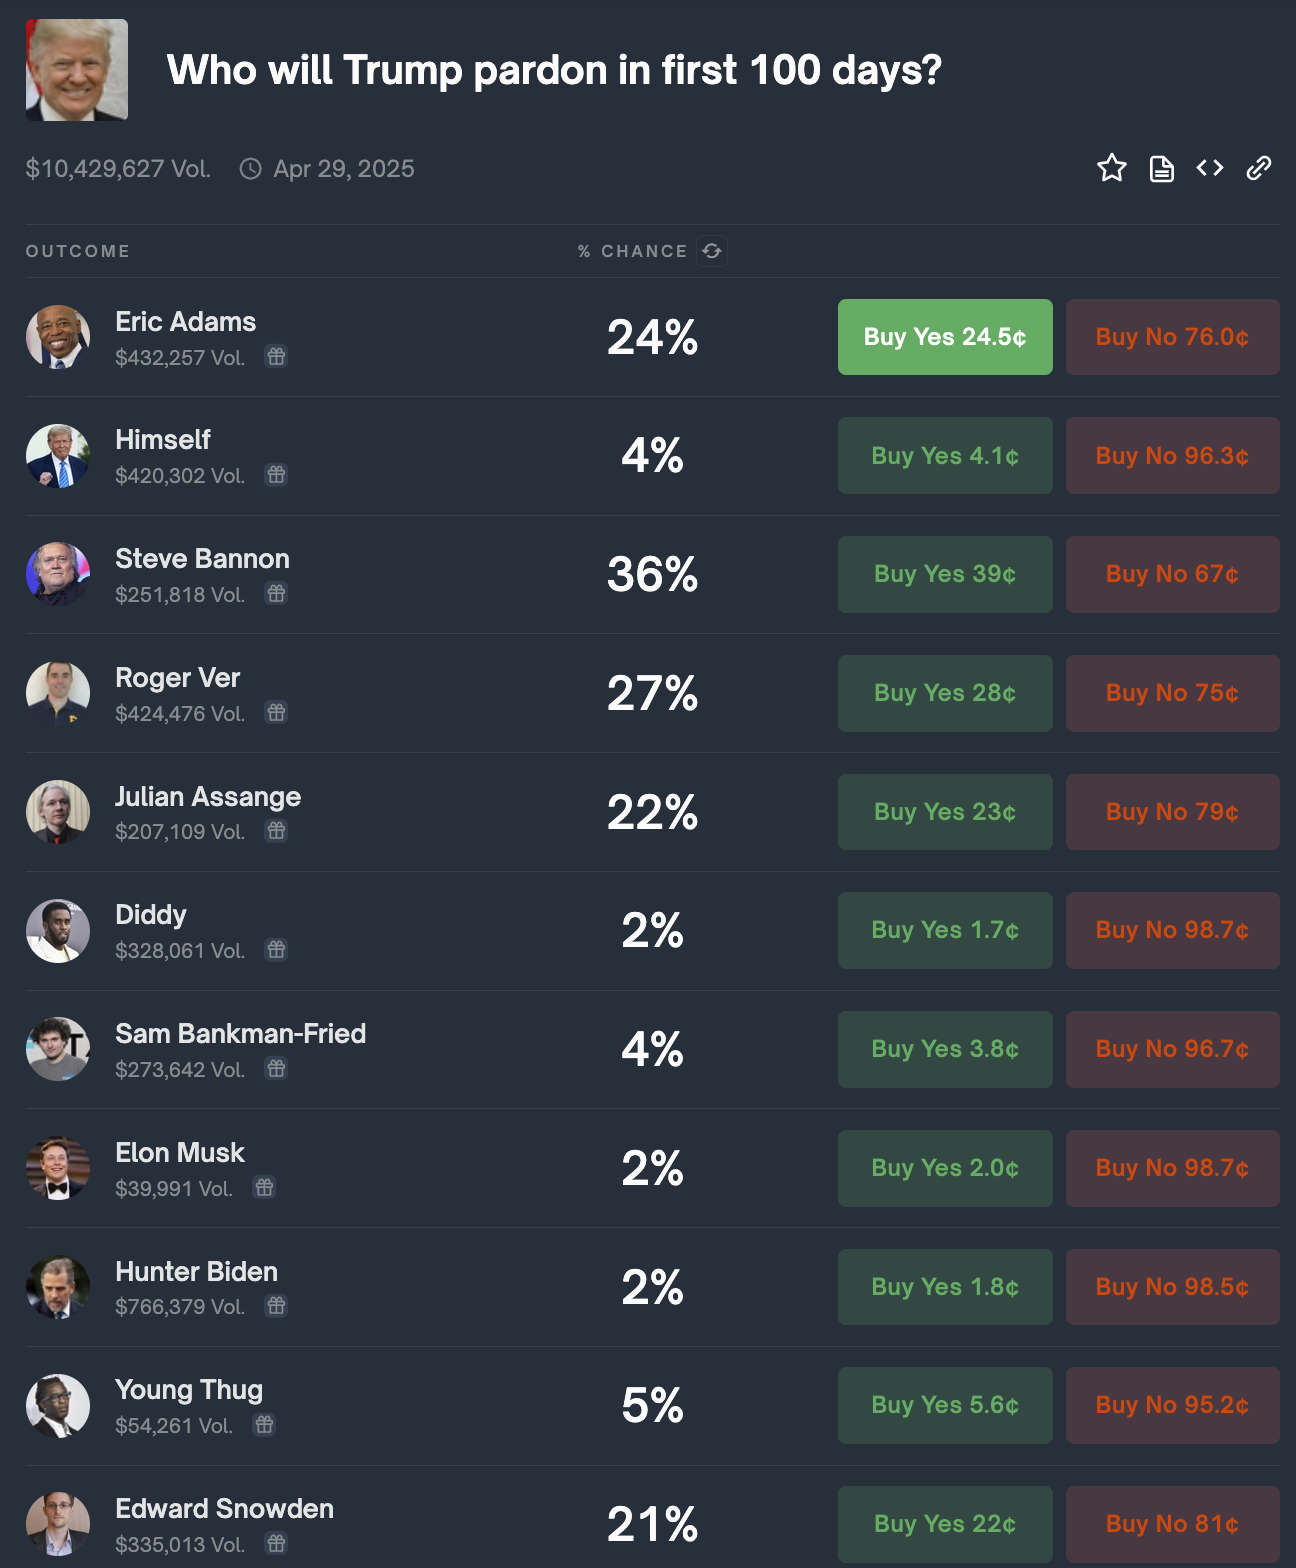Click the star favorite icon

(x=1111, y=168)
